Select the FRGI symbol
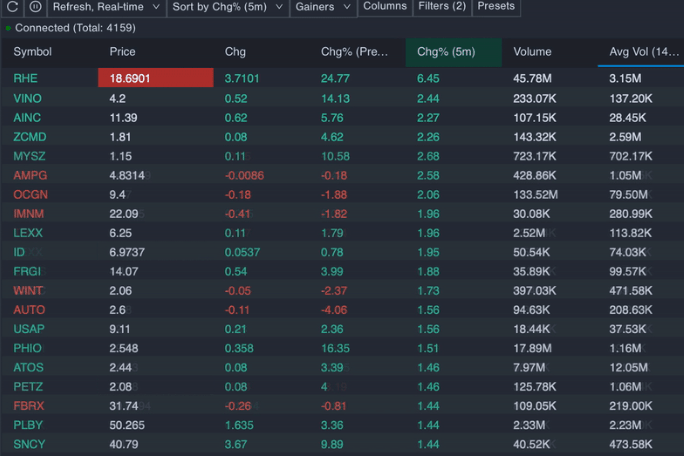This screenshot has width=684, height=457. point(27,271)
